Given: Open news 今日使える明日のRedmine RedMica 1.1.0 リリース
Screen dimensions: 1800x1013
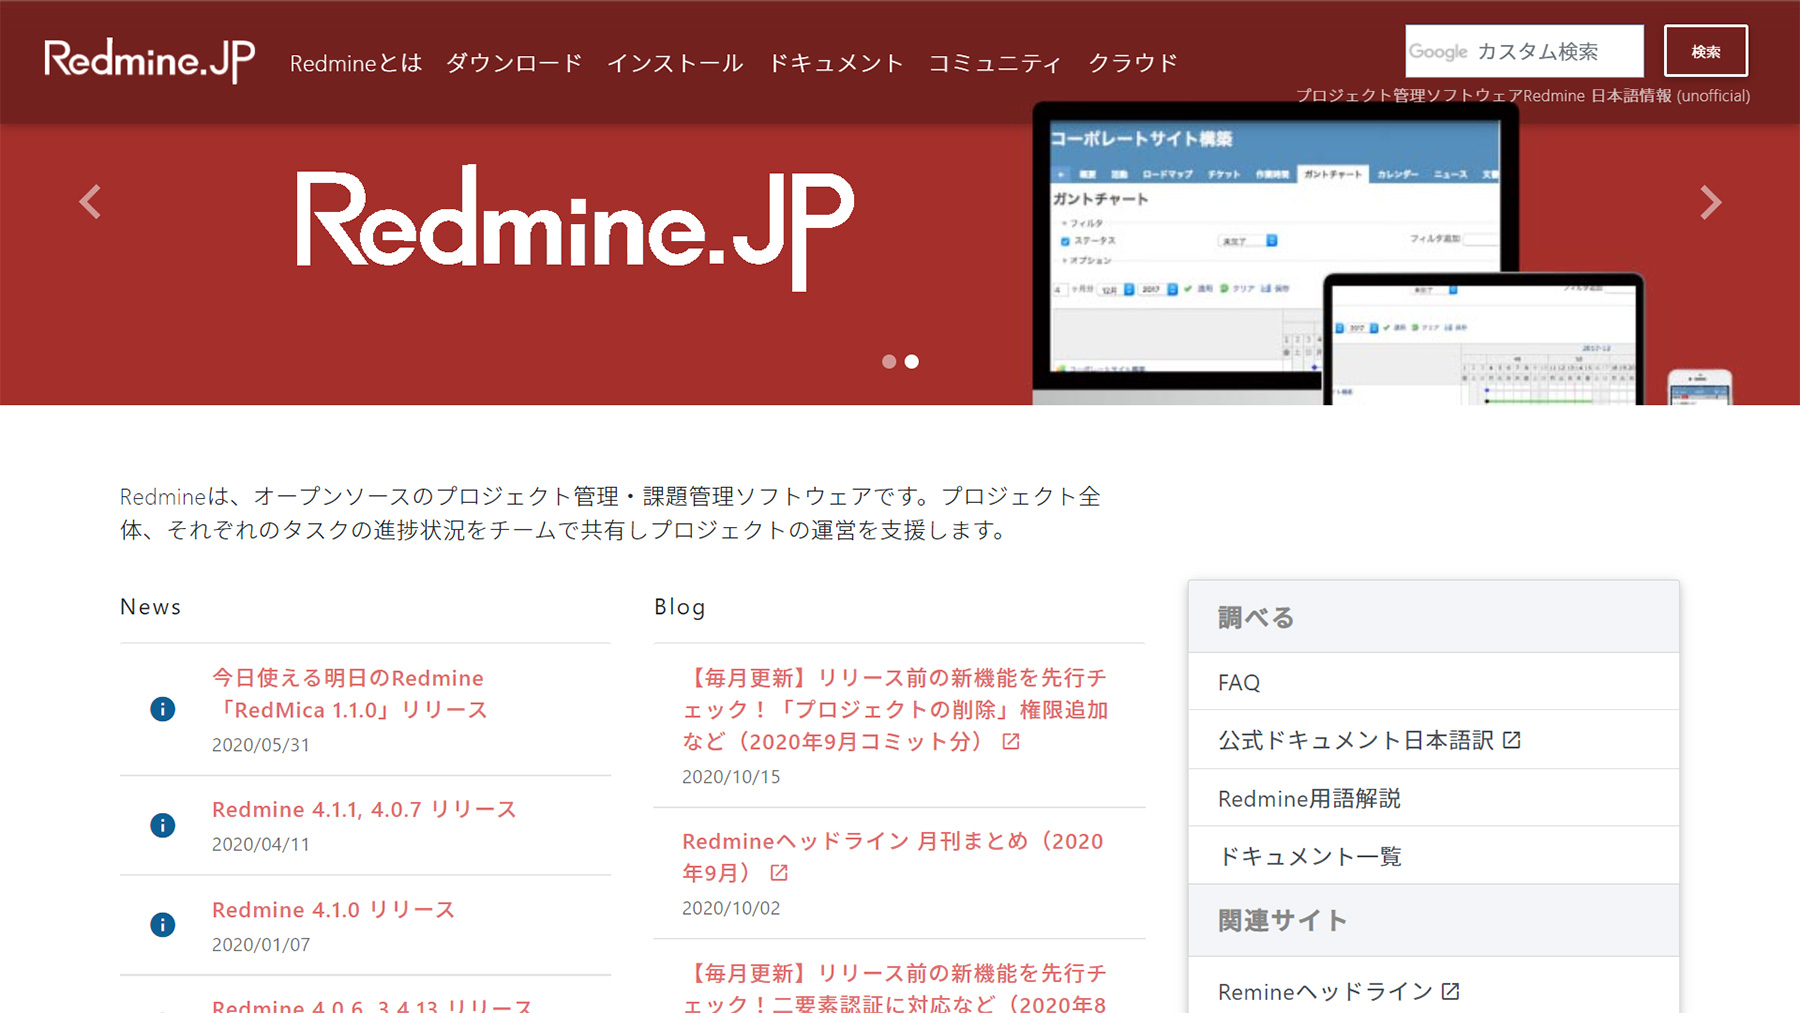Looking at the screenshot, I should [350, 694].
